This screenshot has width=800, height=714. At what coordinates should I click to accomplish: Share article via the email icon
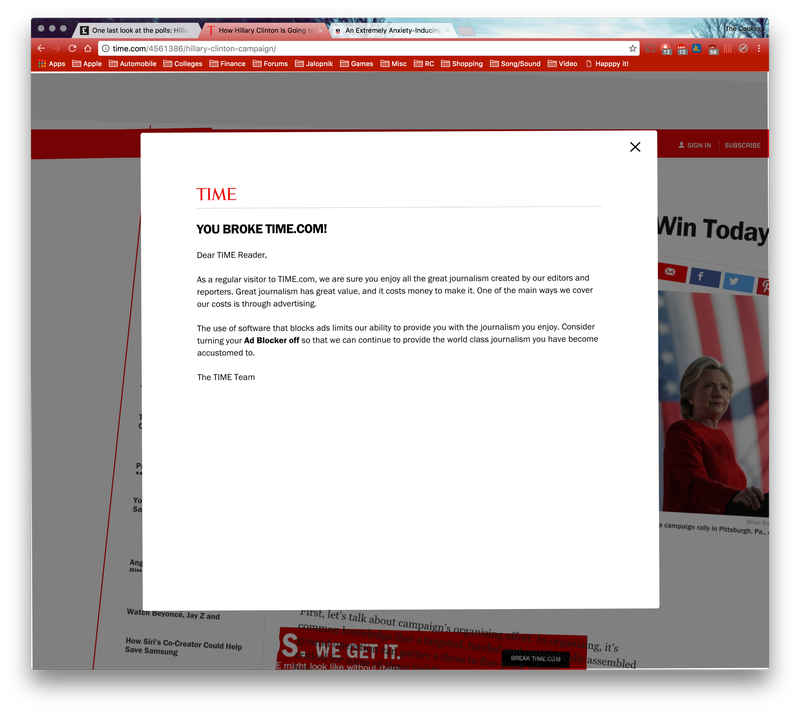pos(671,272)
